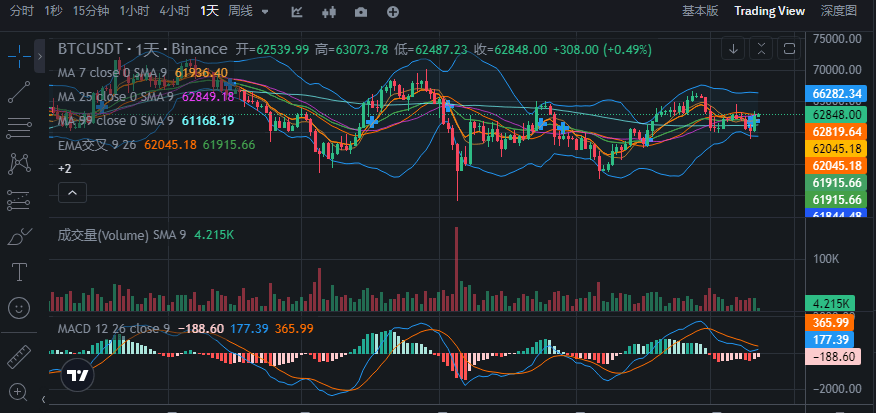Viewport: 876px width, 413px height.
Task: Click the 75000.00 price axis label
Action: coord(837,39)
